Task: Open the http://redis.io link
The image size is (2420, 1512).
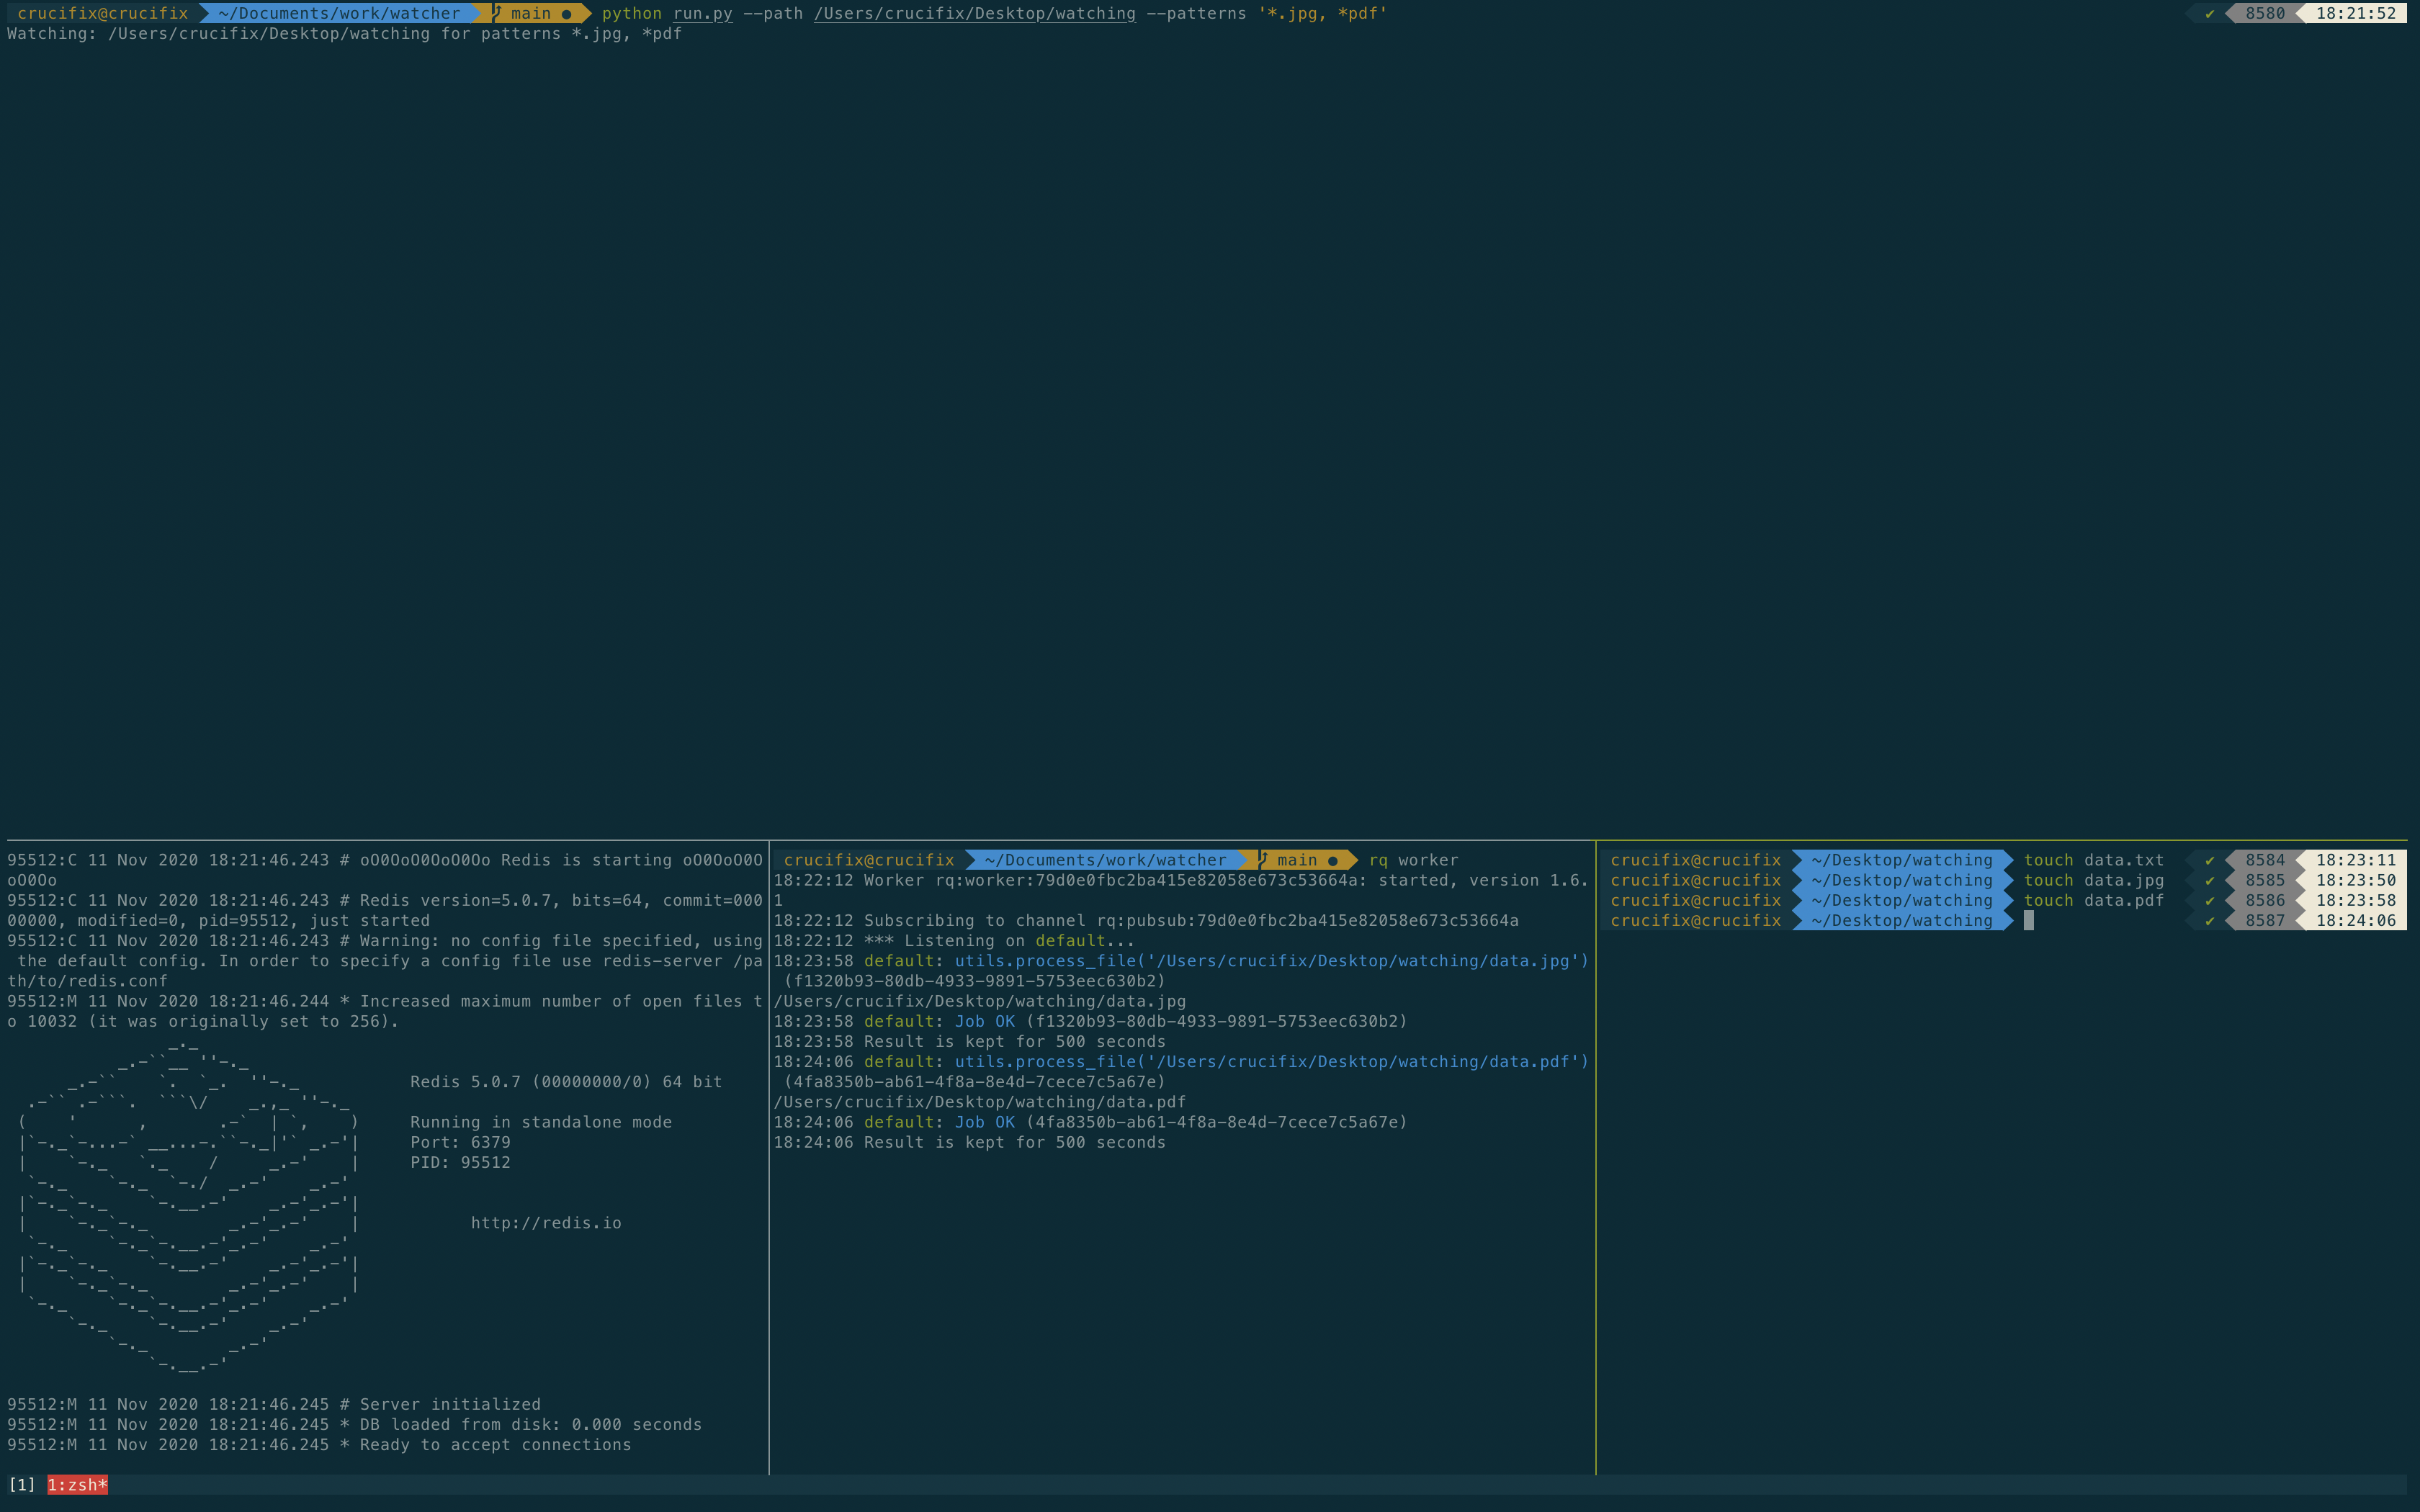Action: 546,1223
